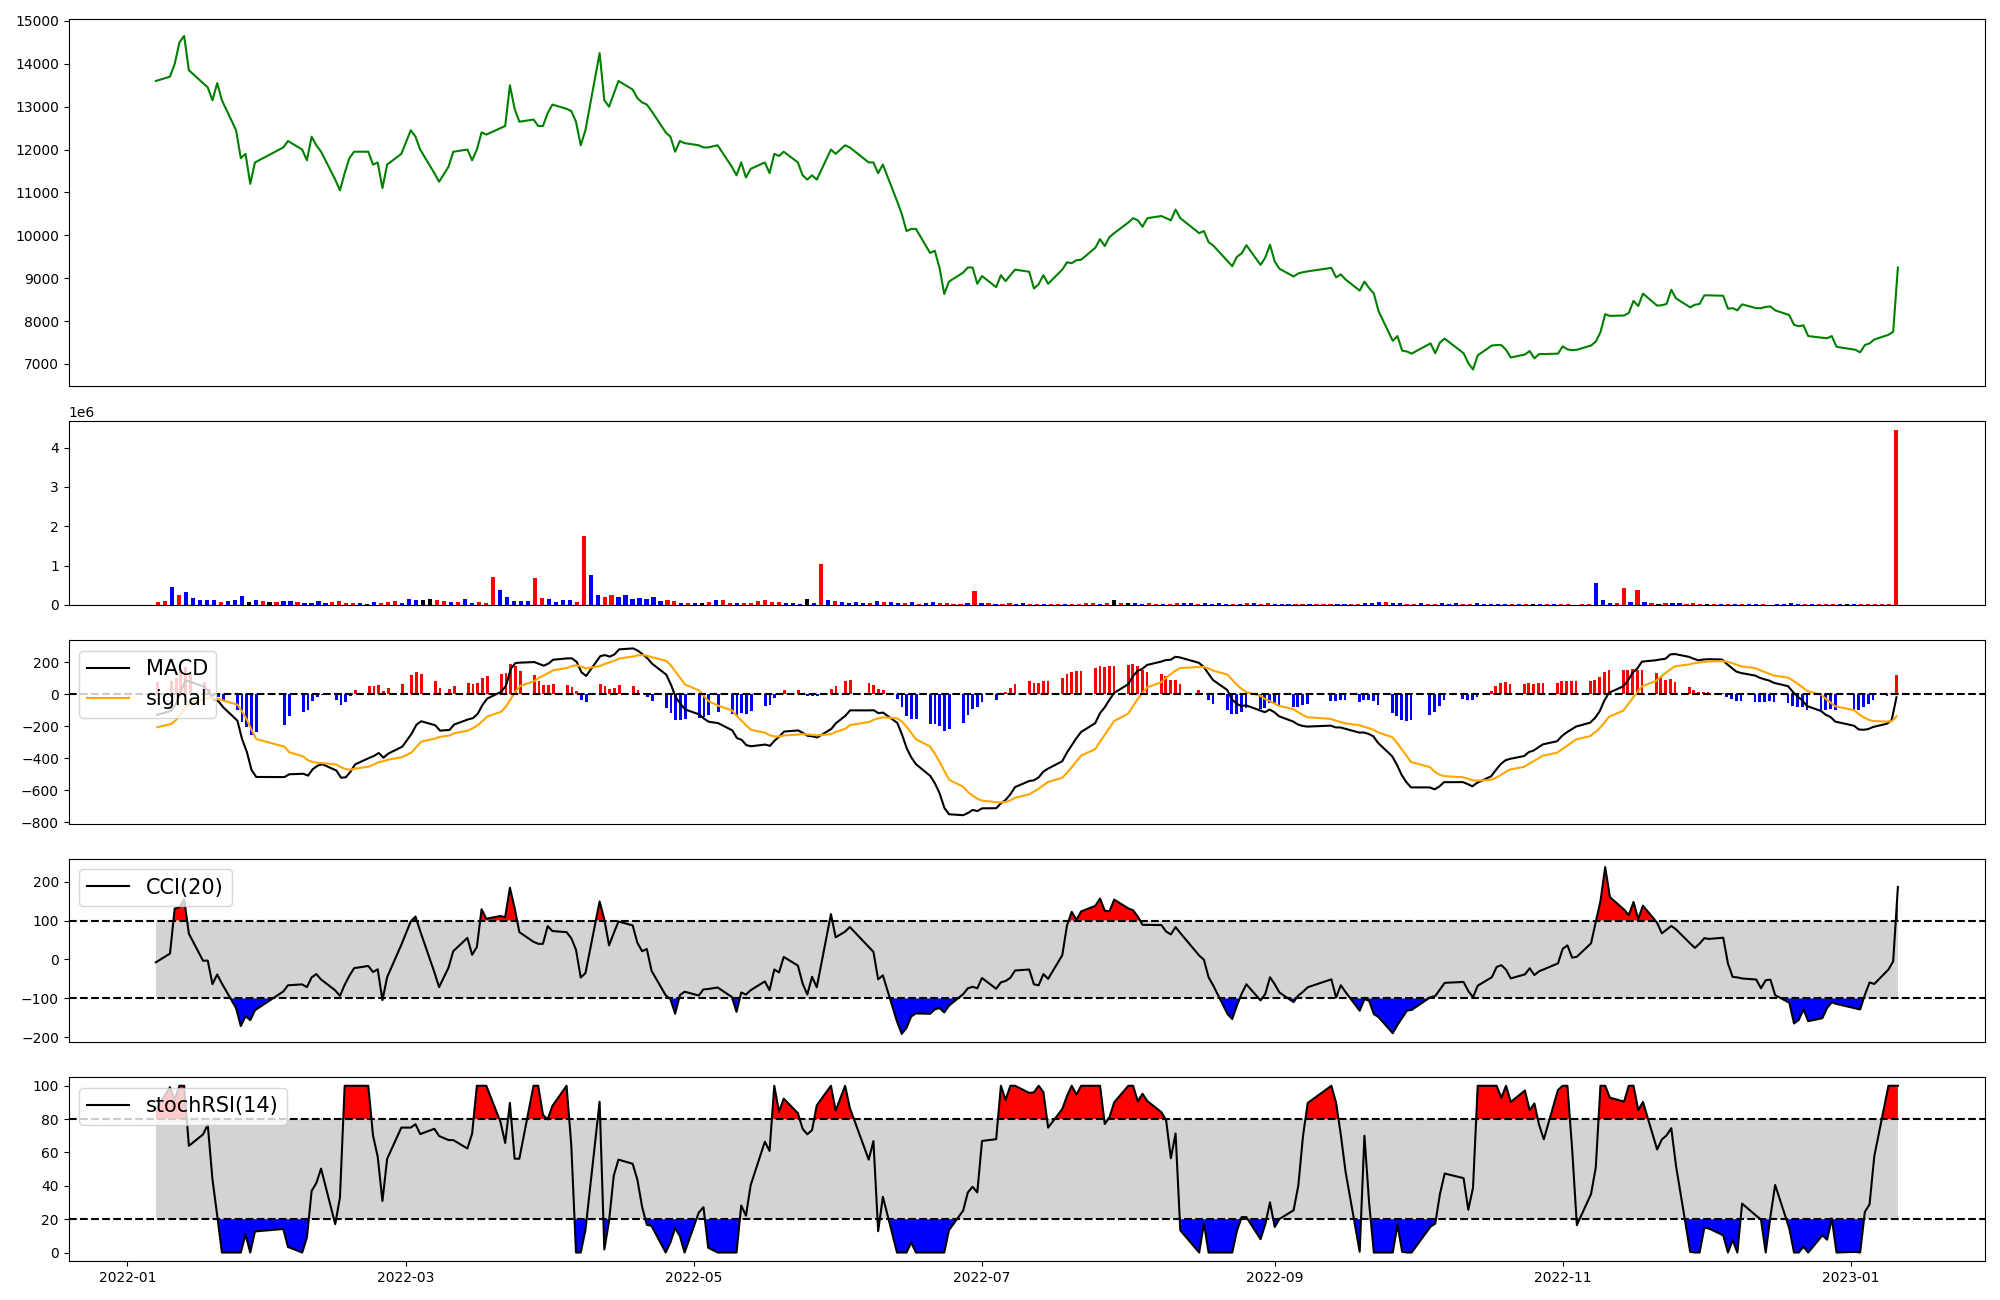Click the MACD legend entry
Screen dimensions: 2000x1300
point(176,668)
